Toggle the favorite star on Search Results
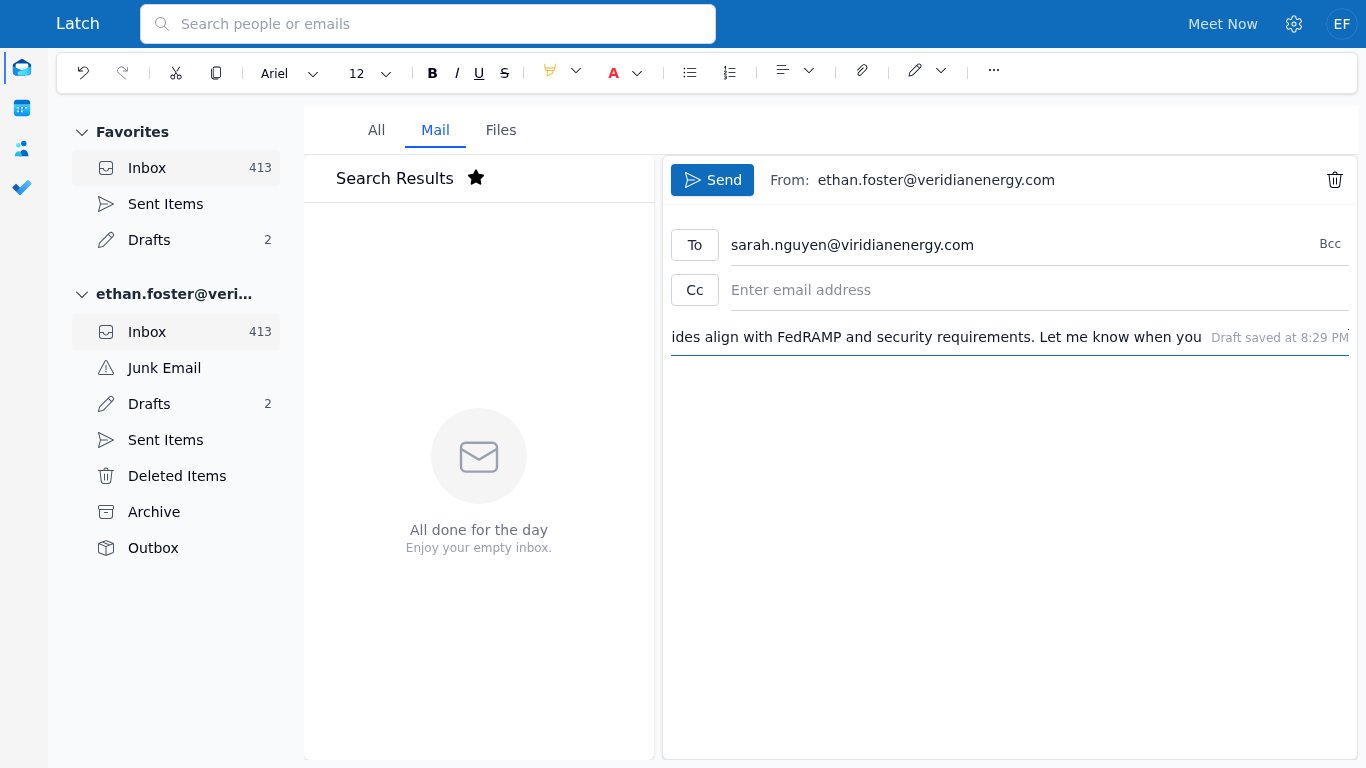Viewport: 1366px width, 768px height. 476,178
